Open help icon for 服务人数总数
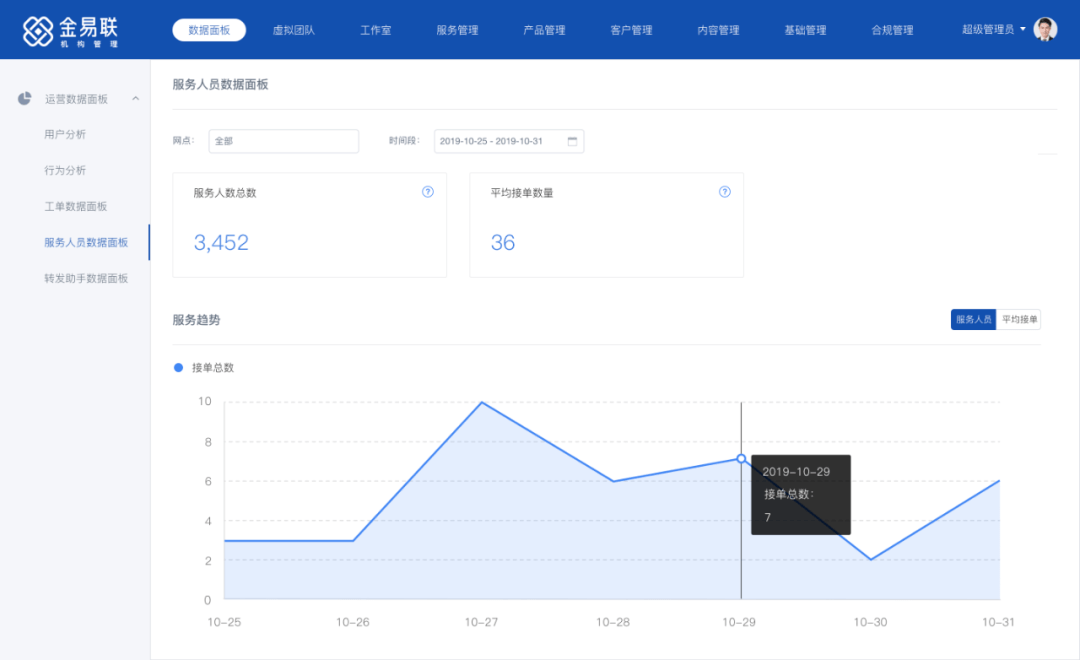 428,192
